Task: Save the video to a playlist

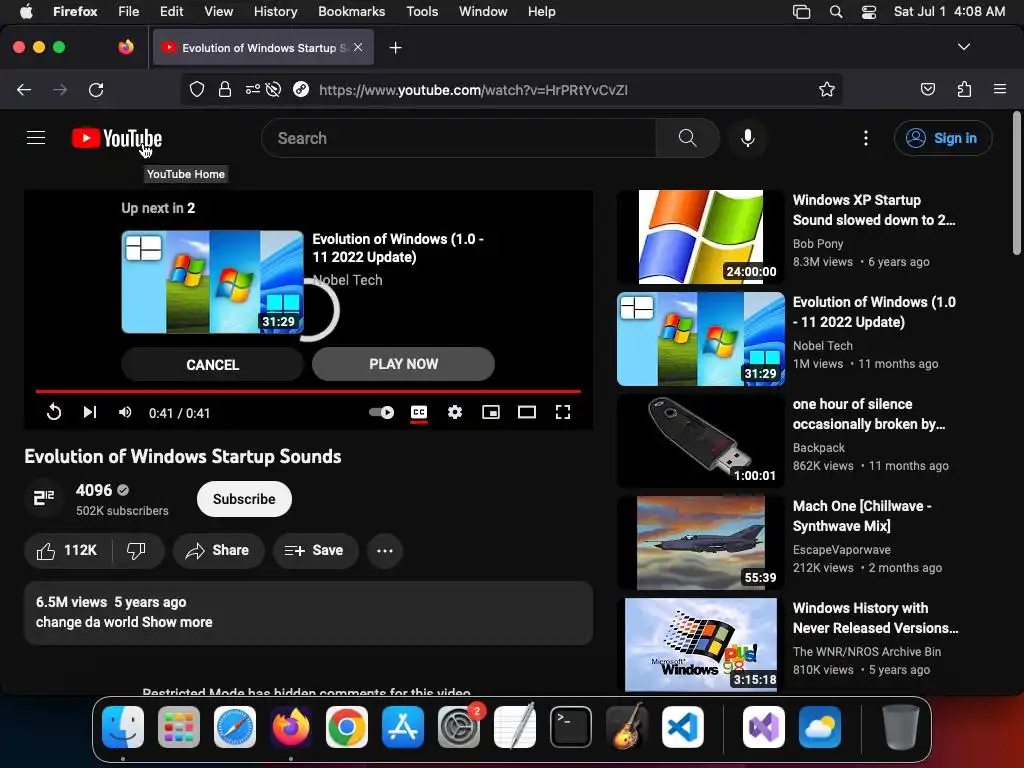Action: (x=315, y=551)
